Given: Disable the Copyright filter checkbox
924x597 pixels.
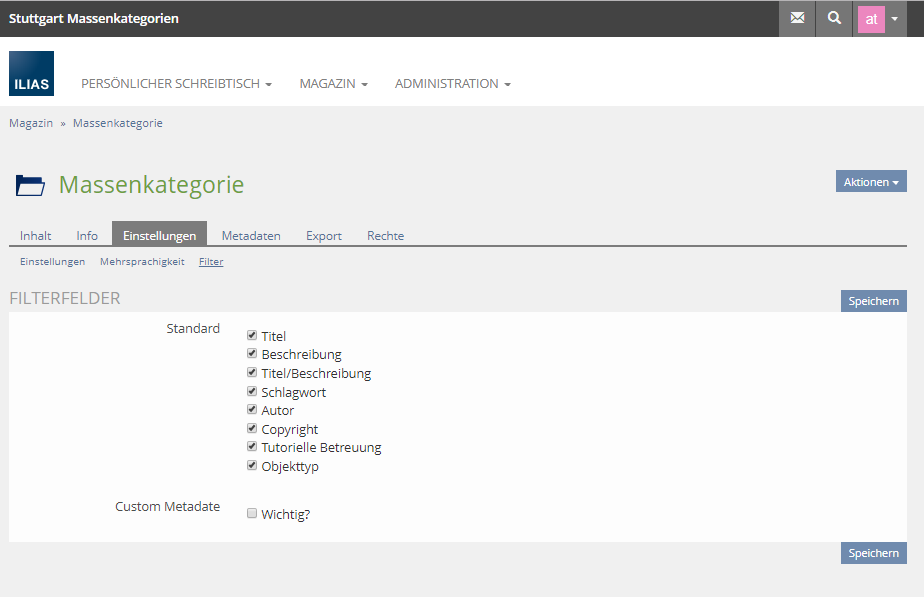Looking at the screenshot, I should 252,429.
